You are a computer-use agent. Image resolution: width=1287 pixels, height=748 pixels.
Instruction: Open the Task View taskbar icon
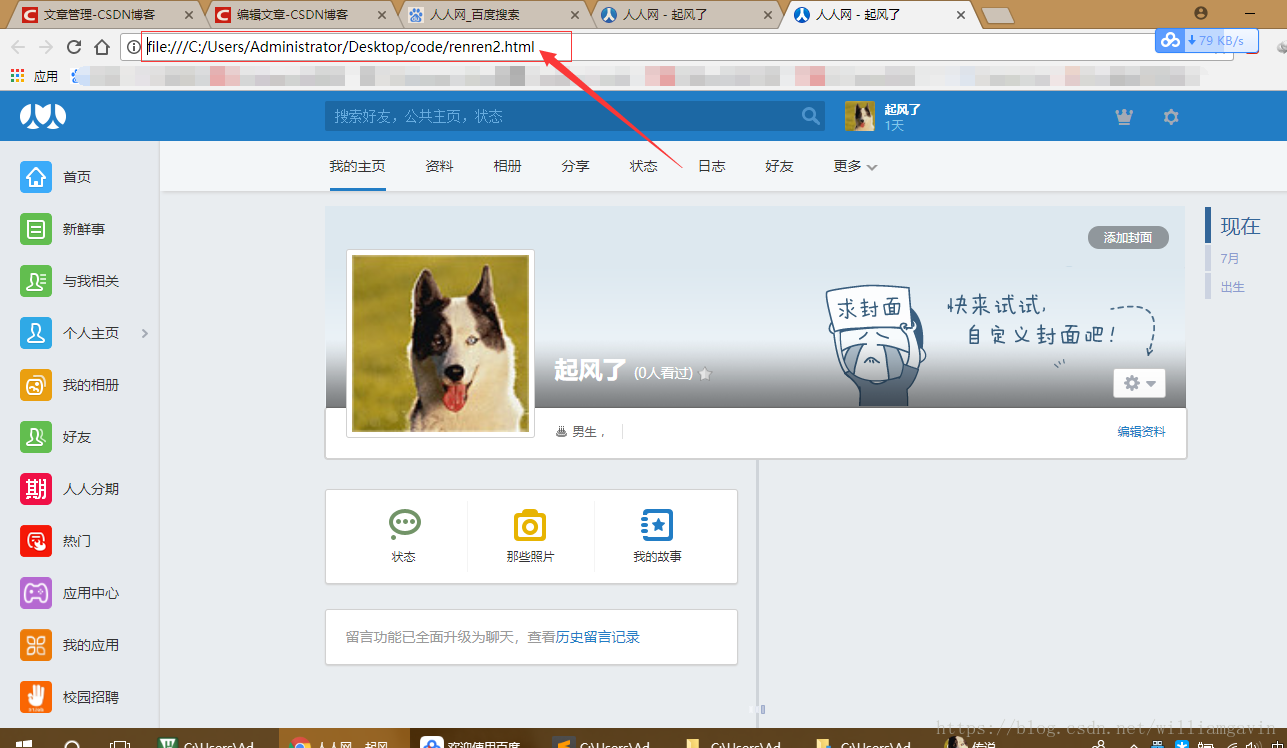point(120,743)
